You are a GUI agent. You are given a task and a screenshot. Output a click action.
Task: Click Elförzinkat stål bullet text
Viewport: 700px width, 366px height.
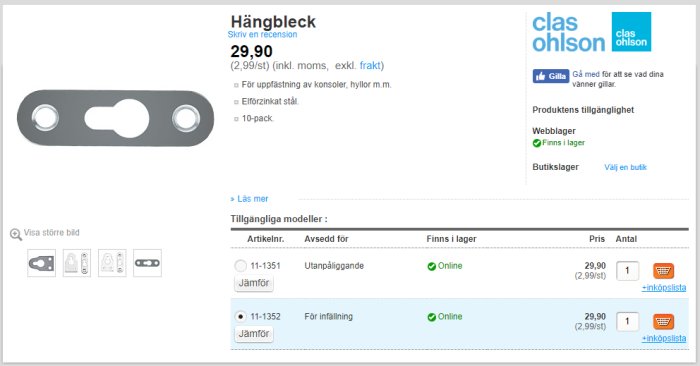pos(270,101)
